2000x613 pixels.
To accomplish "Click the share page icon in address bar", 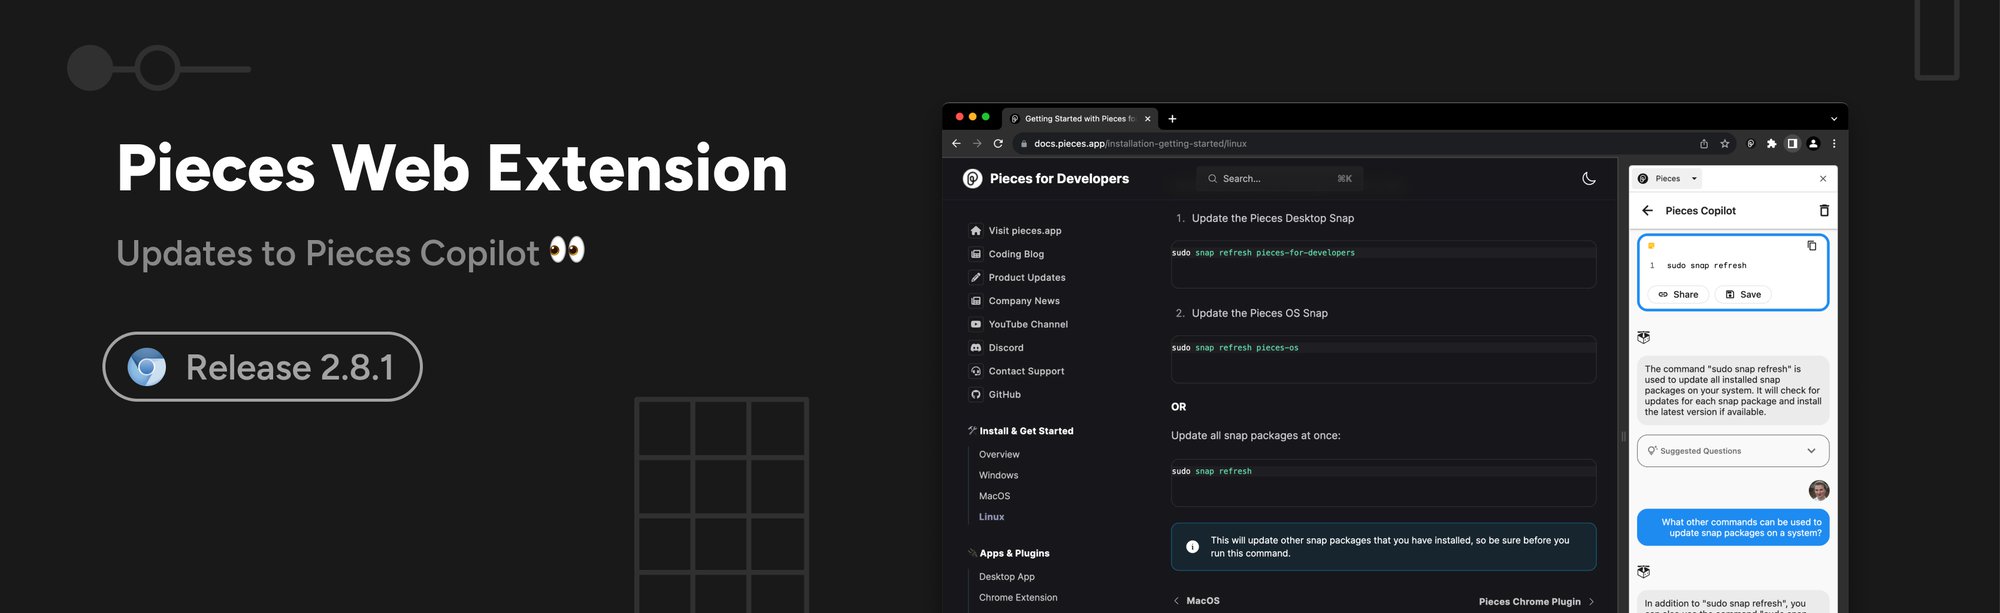I will pyautogui.click(x=1704, y=144).
